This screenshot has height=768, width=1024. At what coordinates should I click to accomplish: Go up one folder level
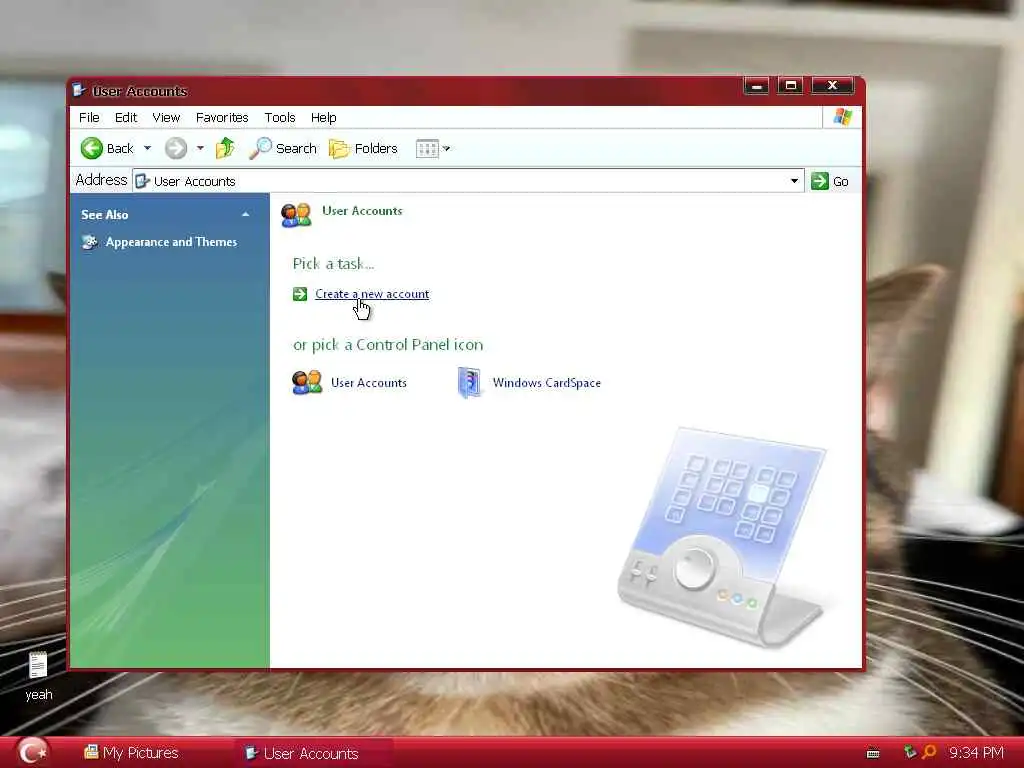click(x=225, y=148)
